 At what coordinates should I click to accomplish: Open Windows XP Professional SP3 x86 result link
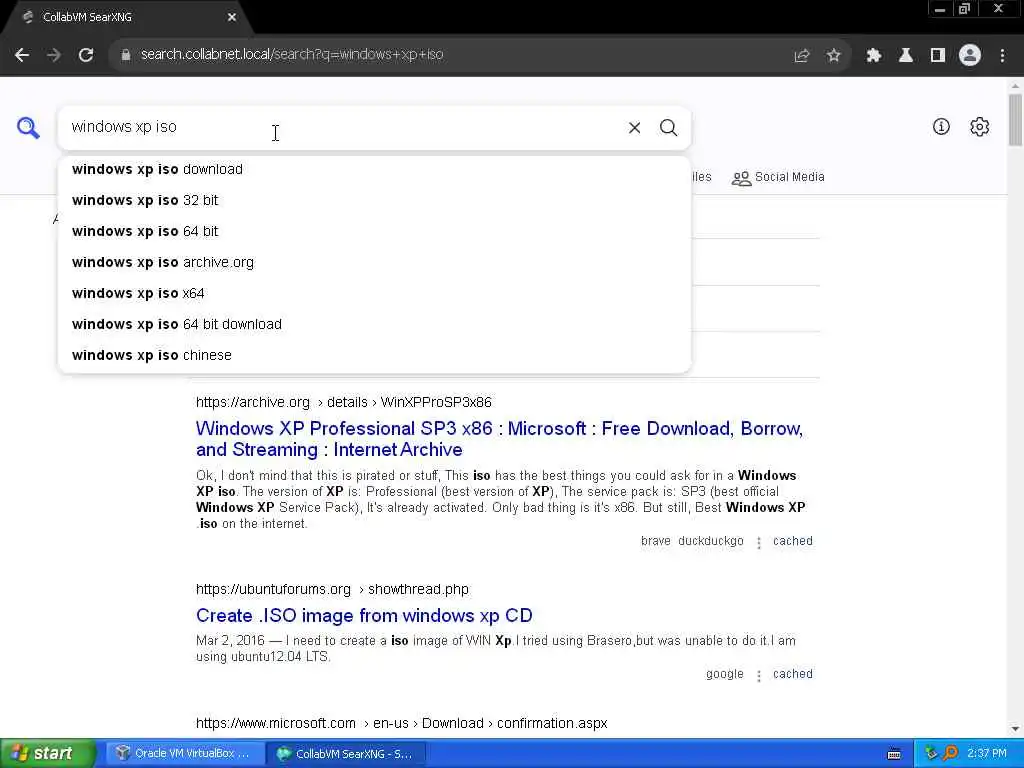pos(500,439)
